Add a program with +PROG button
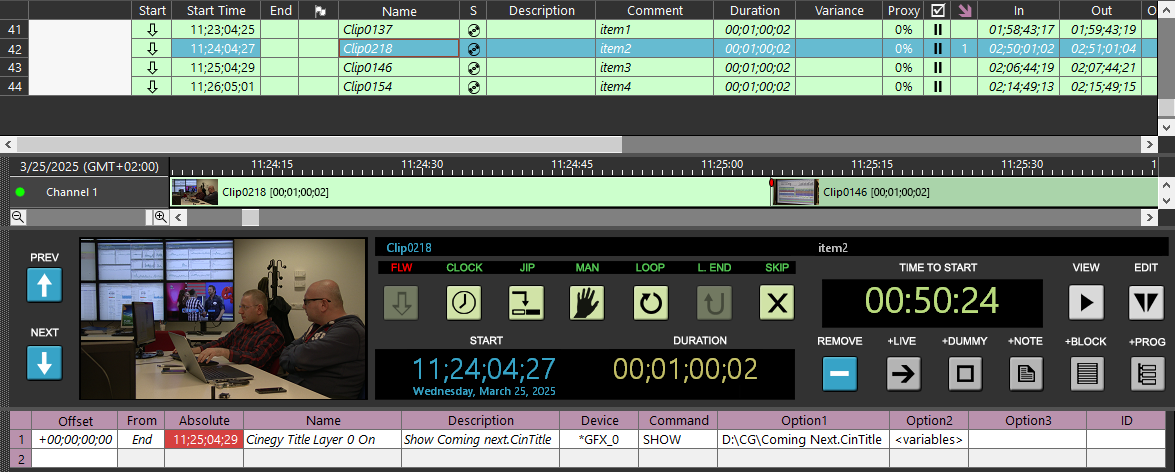This screenshot has height=472, width=1175. coord(1146,373)
